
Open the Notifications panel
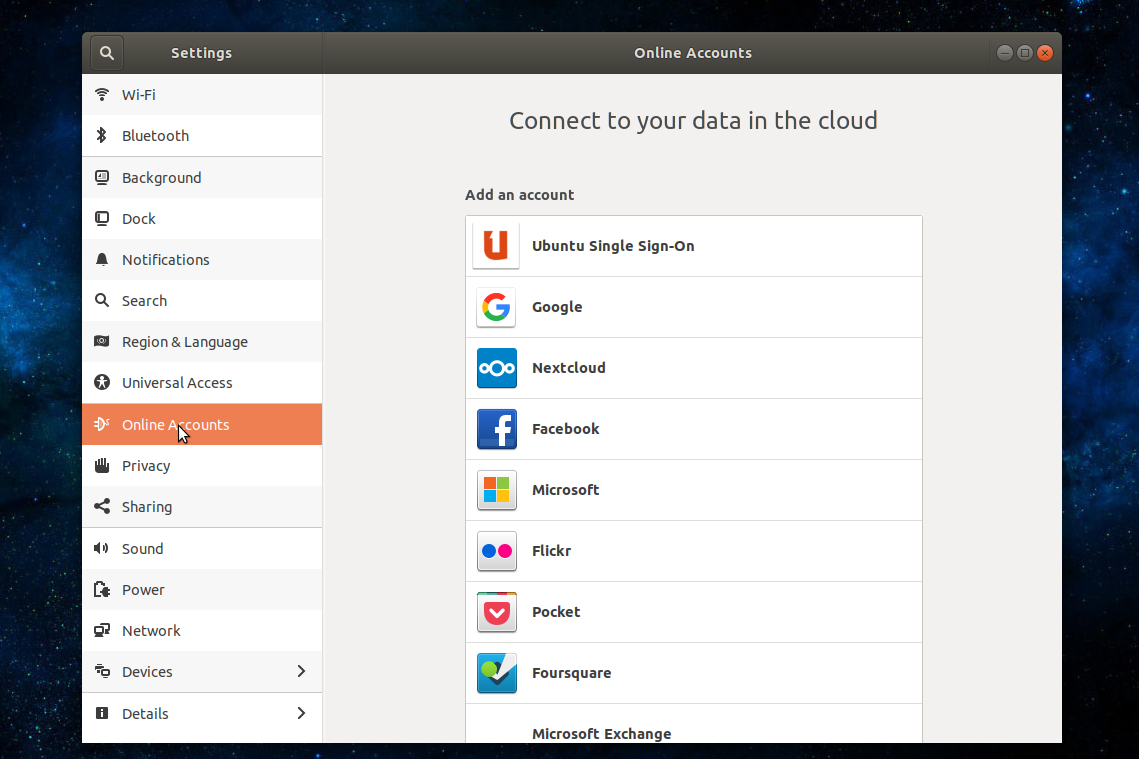202,259
